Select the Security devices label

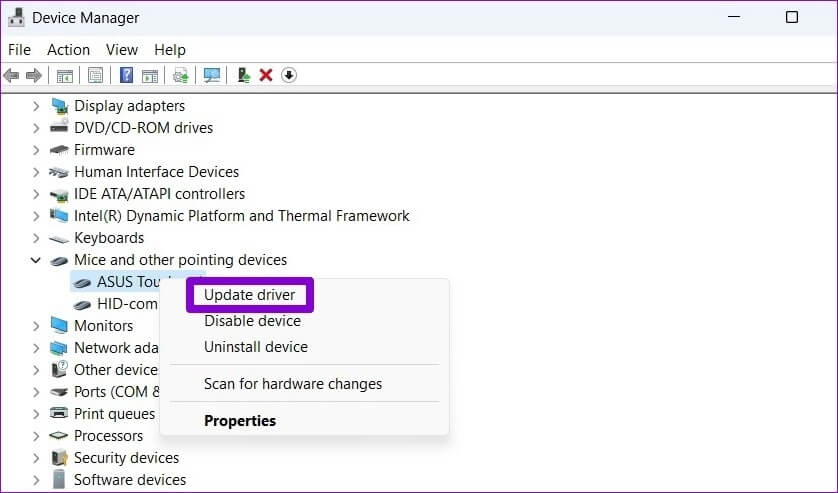coord(126,458)
